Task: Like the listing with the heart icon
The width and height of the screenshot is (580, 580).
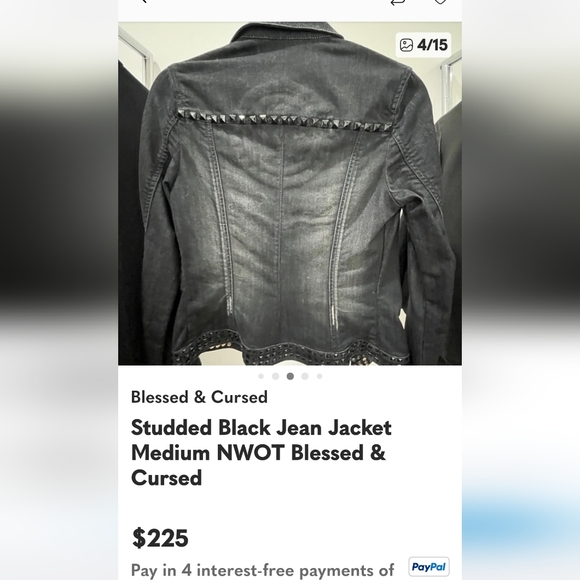Action: tap(440, 2)
